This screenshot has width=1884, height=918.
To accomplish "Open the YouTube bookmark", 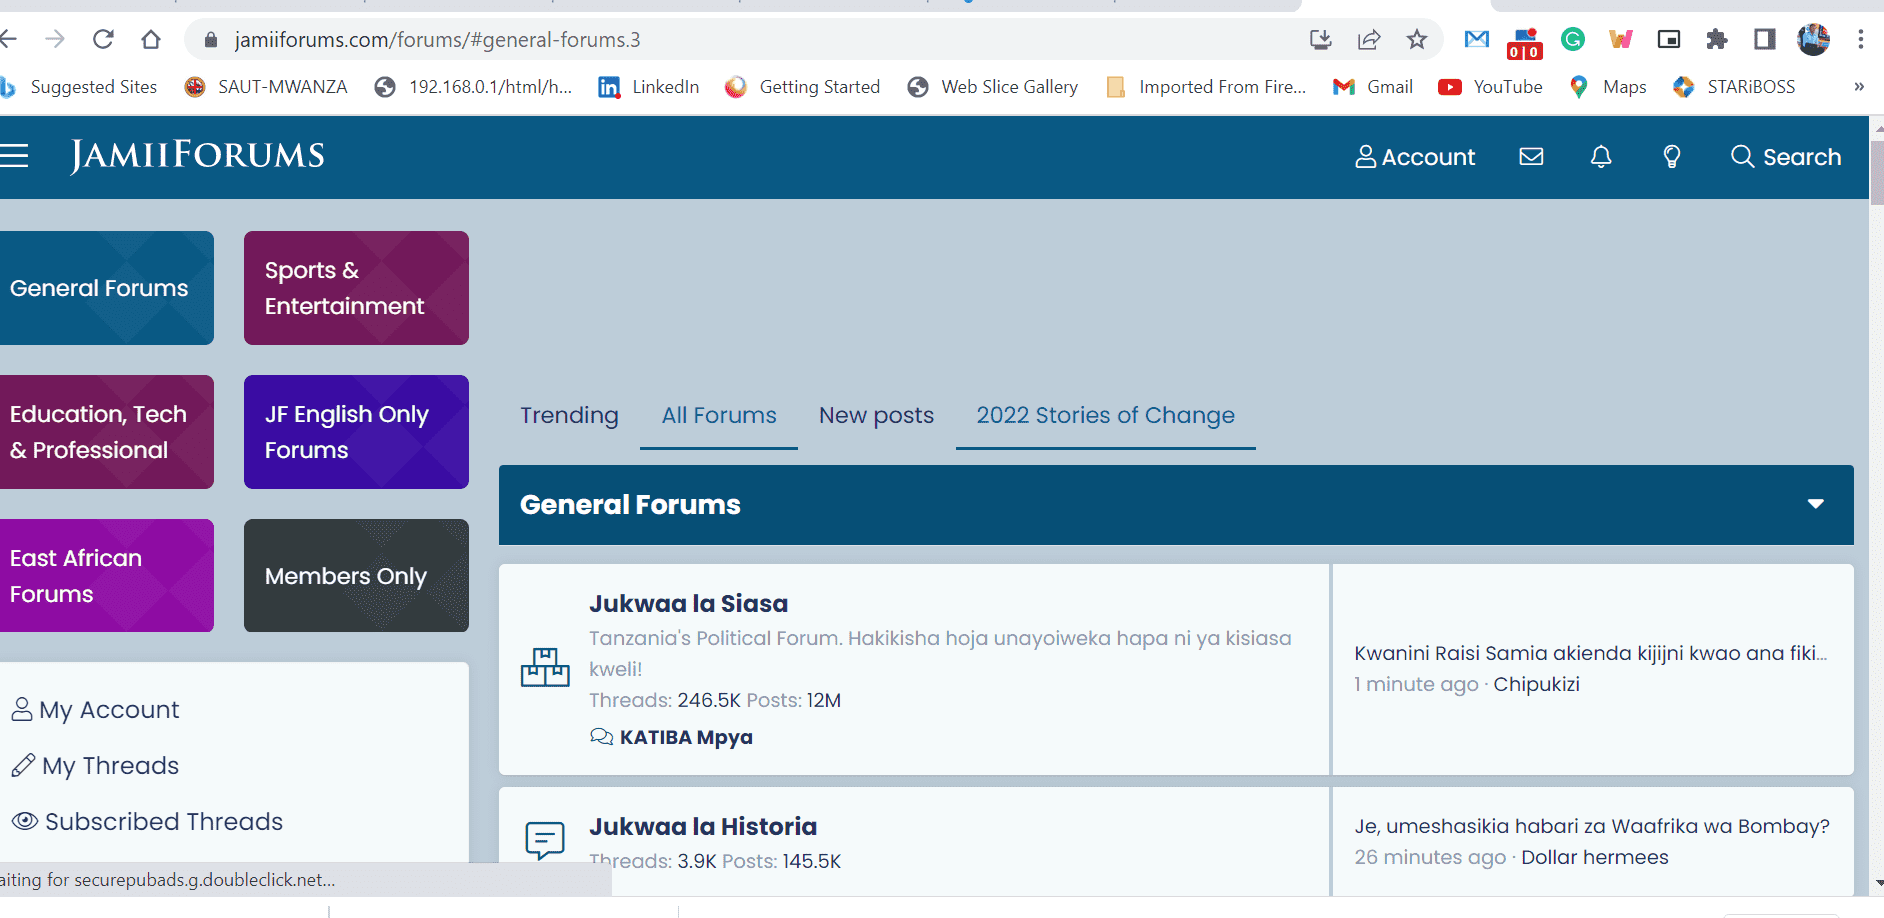I will point(1490,87).
